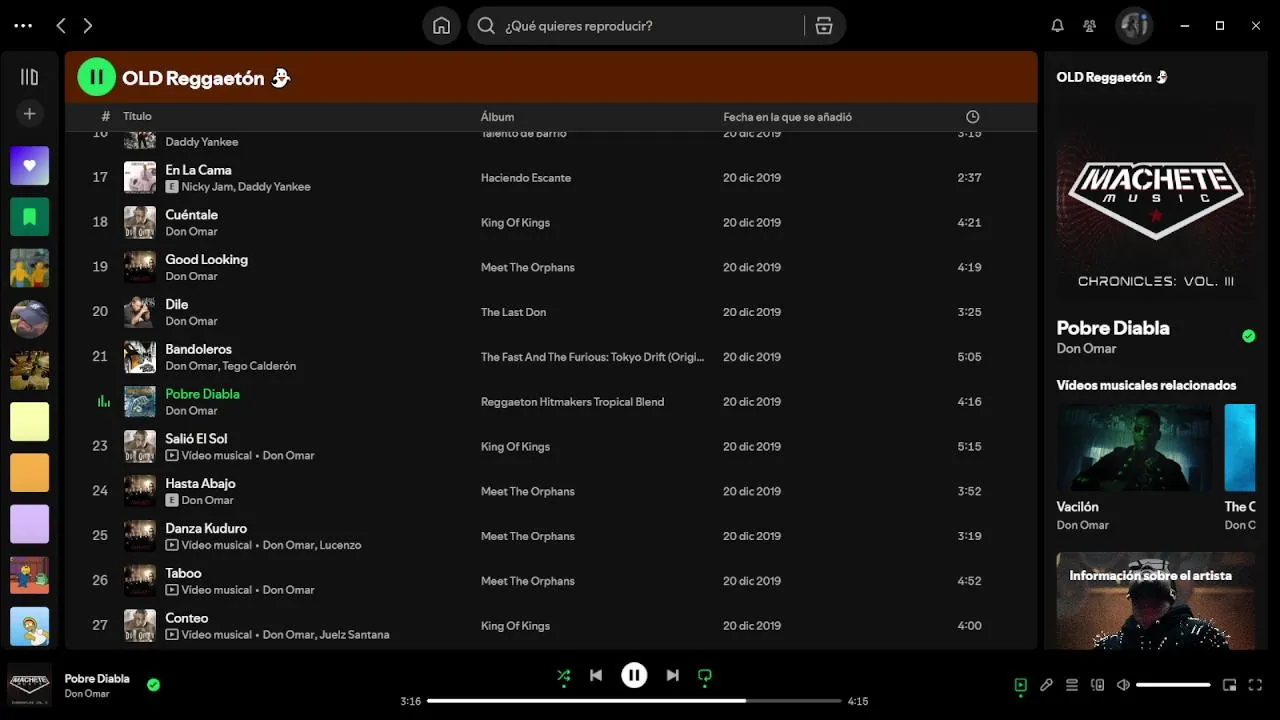
Task: Create a new playlist with the plus icon
Action: click(x=29, y=114)
